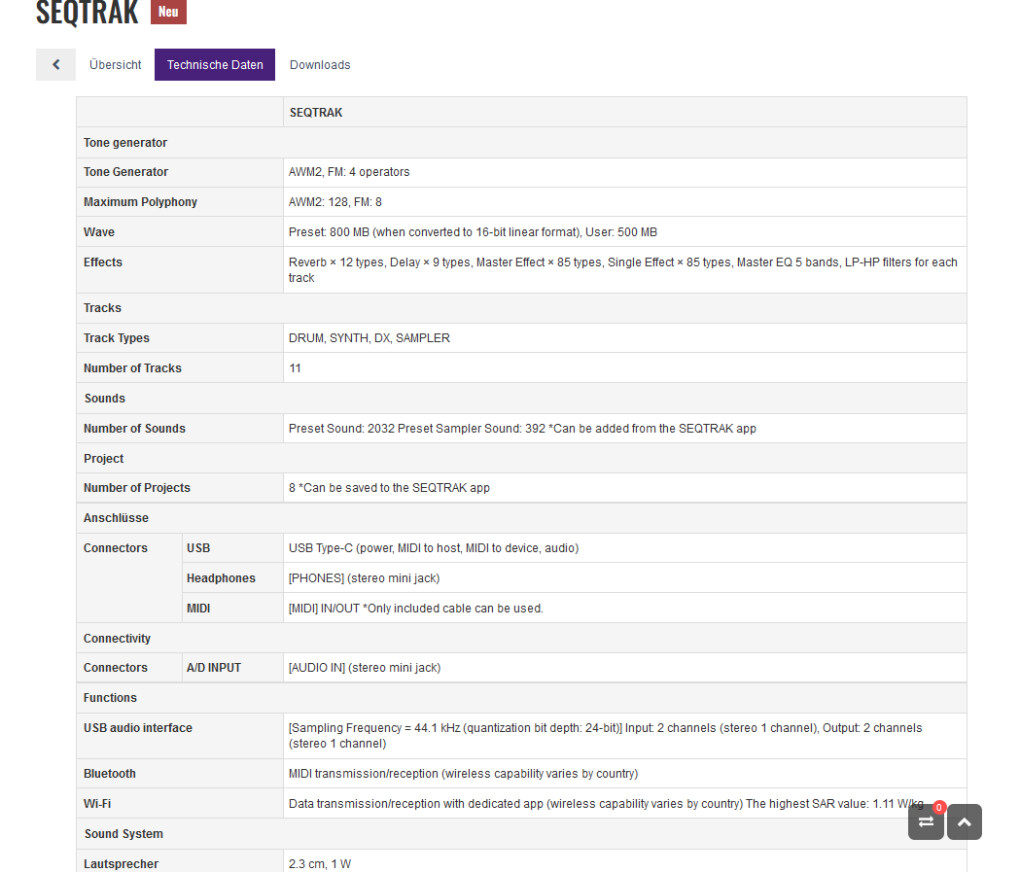Click the '2.3 cm, 1 W' value
This screenshot has width=1020, height=872.
coord(320,864)
